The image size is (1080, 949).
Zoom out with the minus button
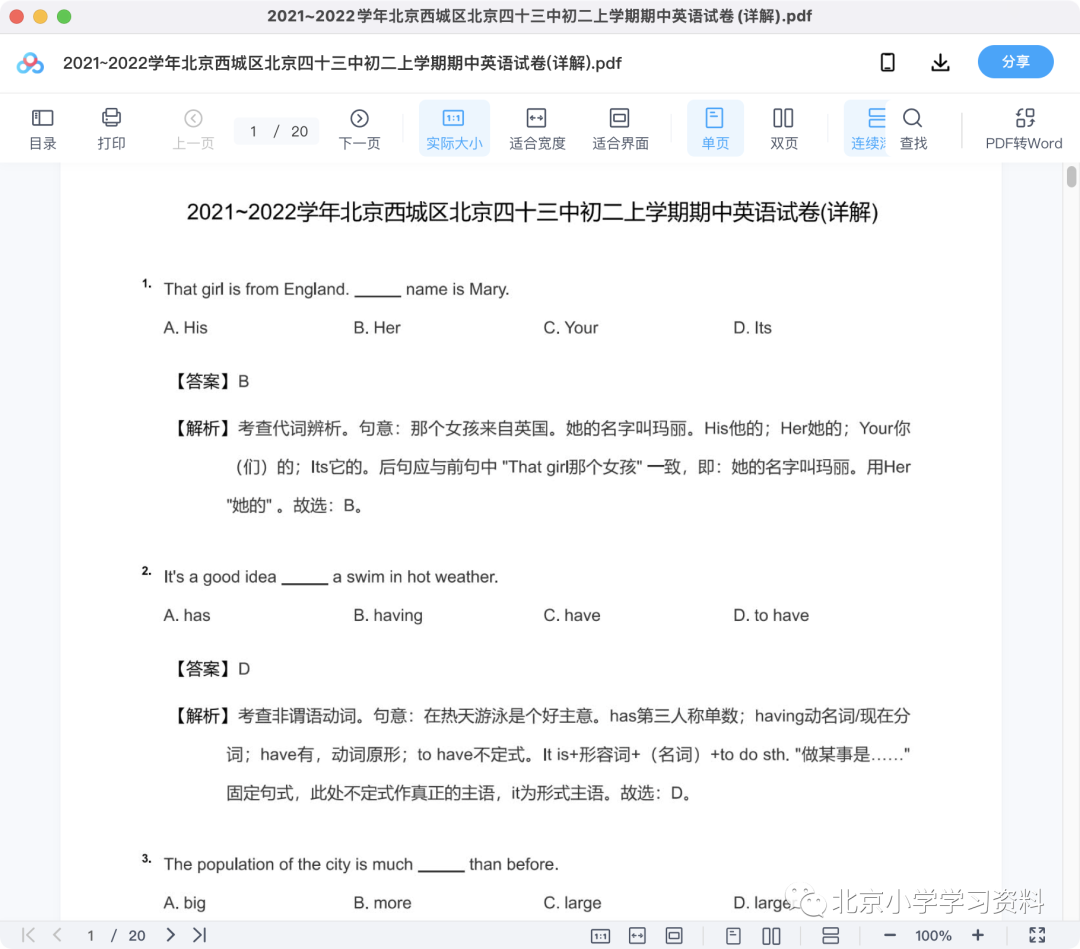click(890, 935)
